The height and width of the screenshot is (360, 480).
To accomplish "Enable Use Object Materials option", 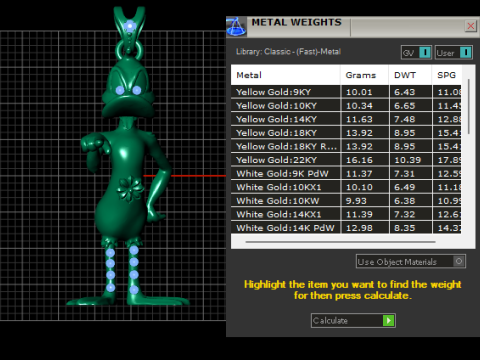I will [411, 262].
